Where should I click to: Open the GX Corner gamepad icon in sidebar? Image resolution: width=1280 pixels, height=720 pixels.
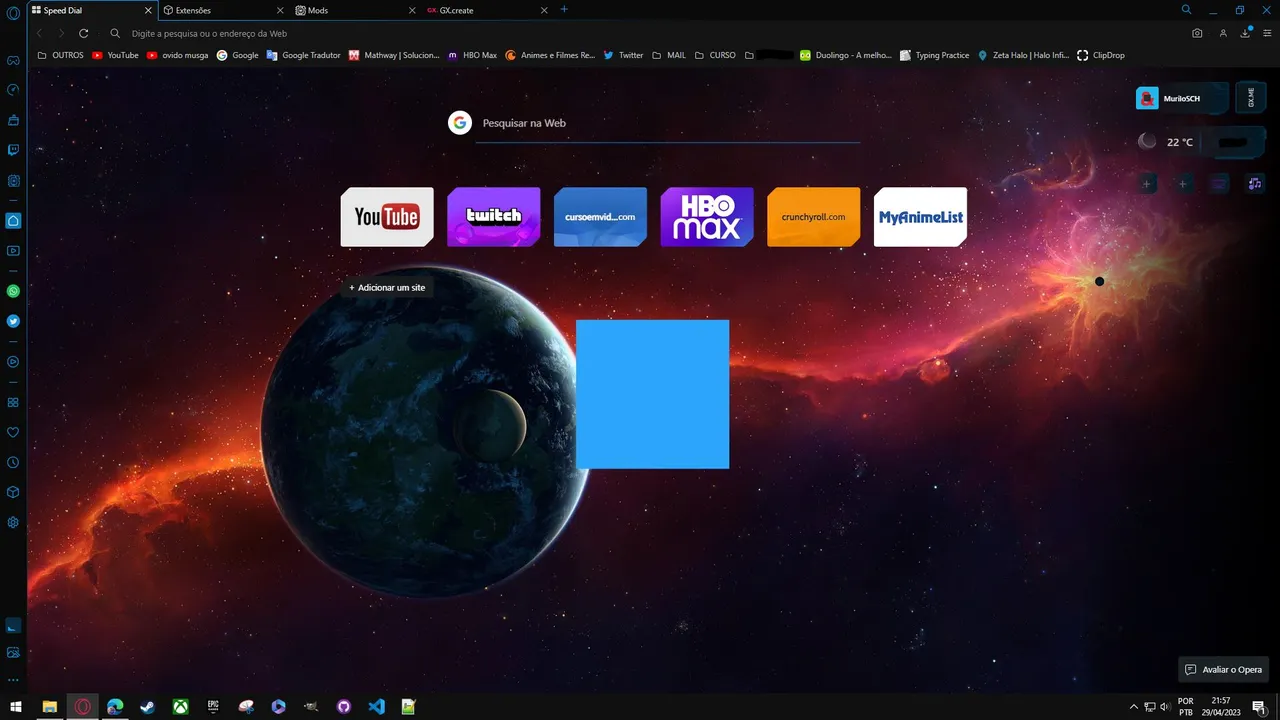click(13, 60)
